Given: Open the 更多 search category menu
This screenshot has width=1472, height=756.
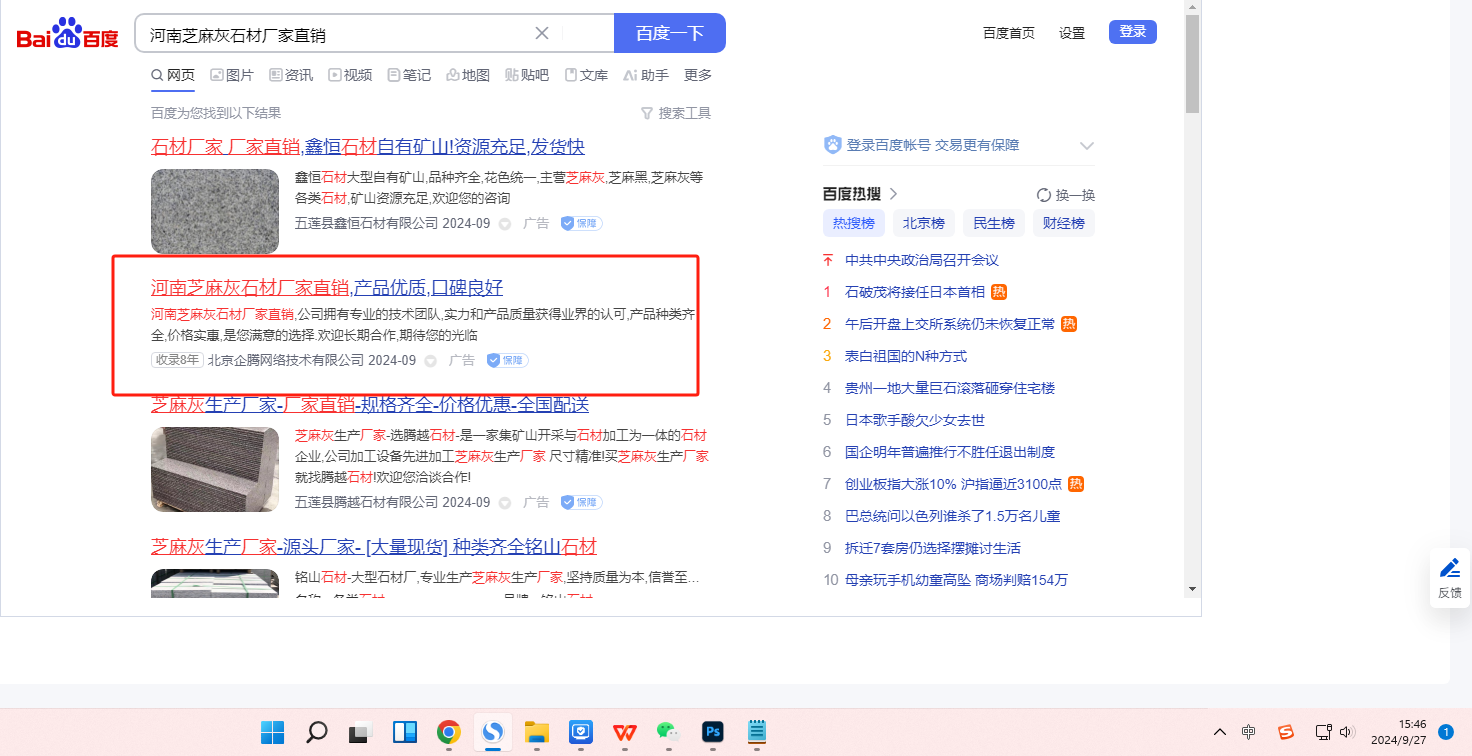Looking at the screenshot, I should pyautogui.click(x=698, y=75).
